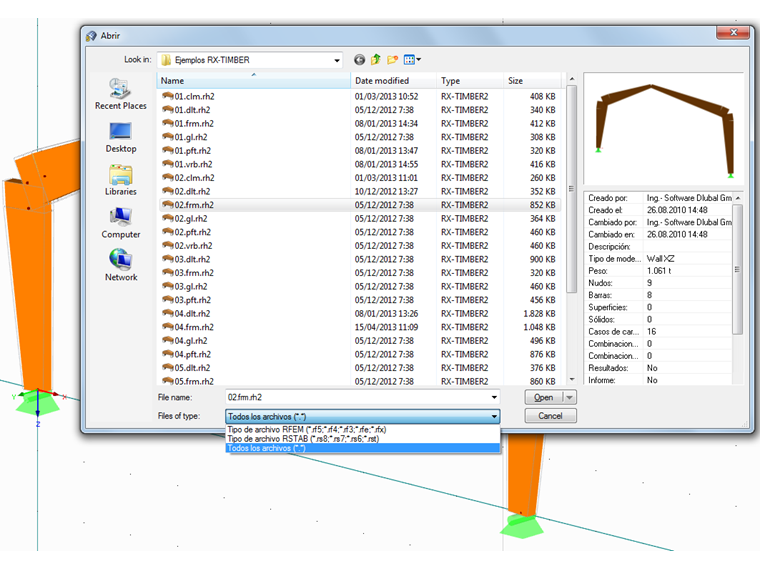Open the View menu icon

[412, 60]
